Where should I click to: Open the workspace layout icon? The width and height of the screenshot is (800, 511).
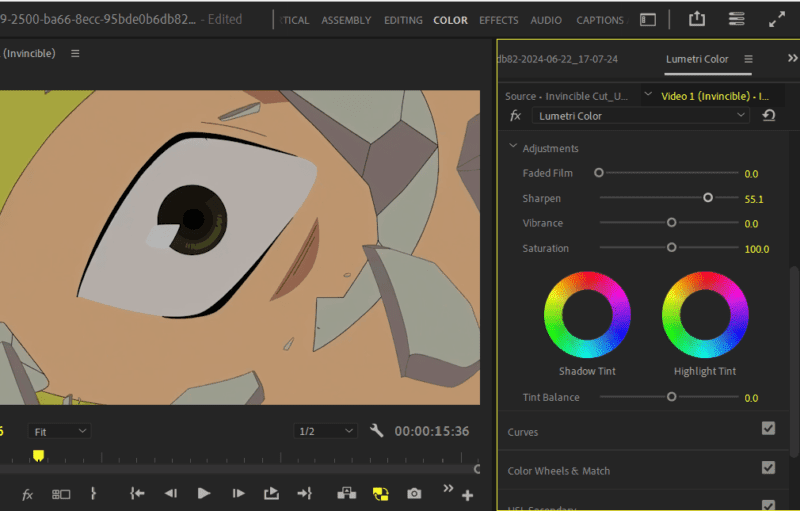[647, 20]
